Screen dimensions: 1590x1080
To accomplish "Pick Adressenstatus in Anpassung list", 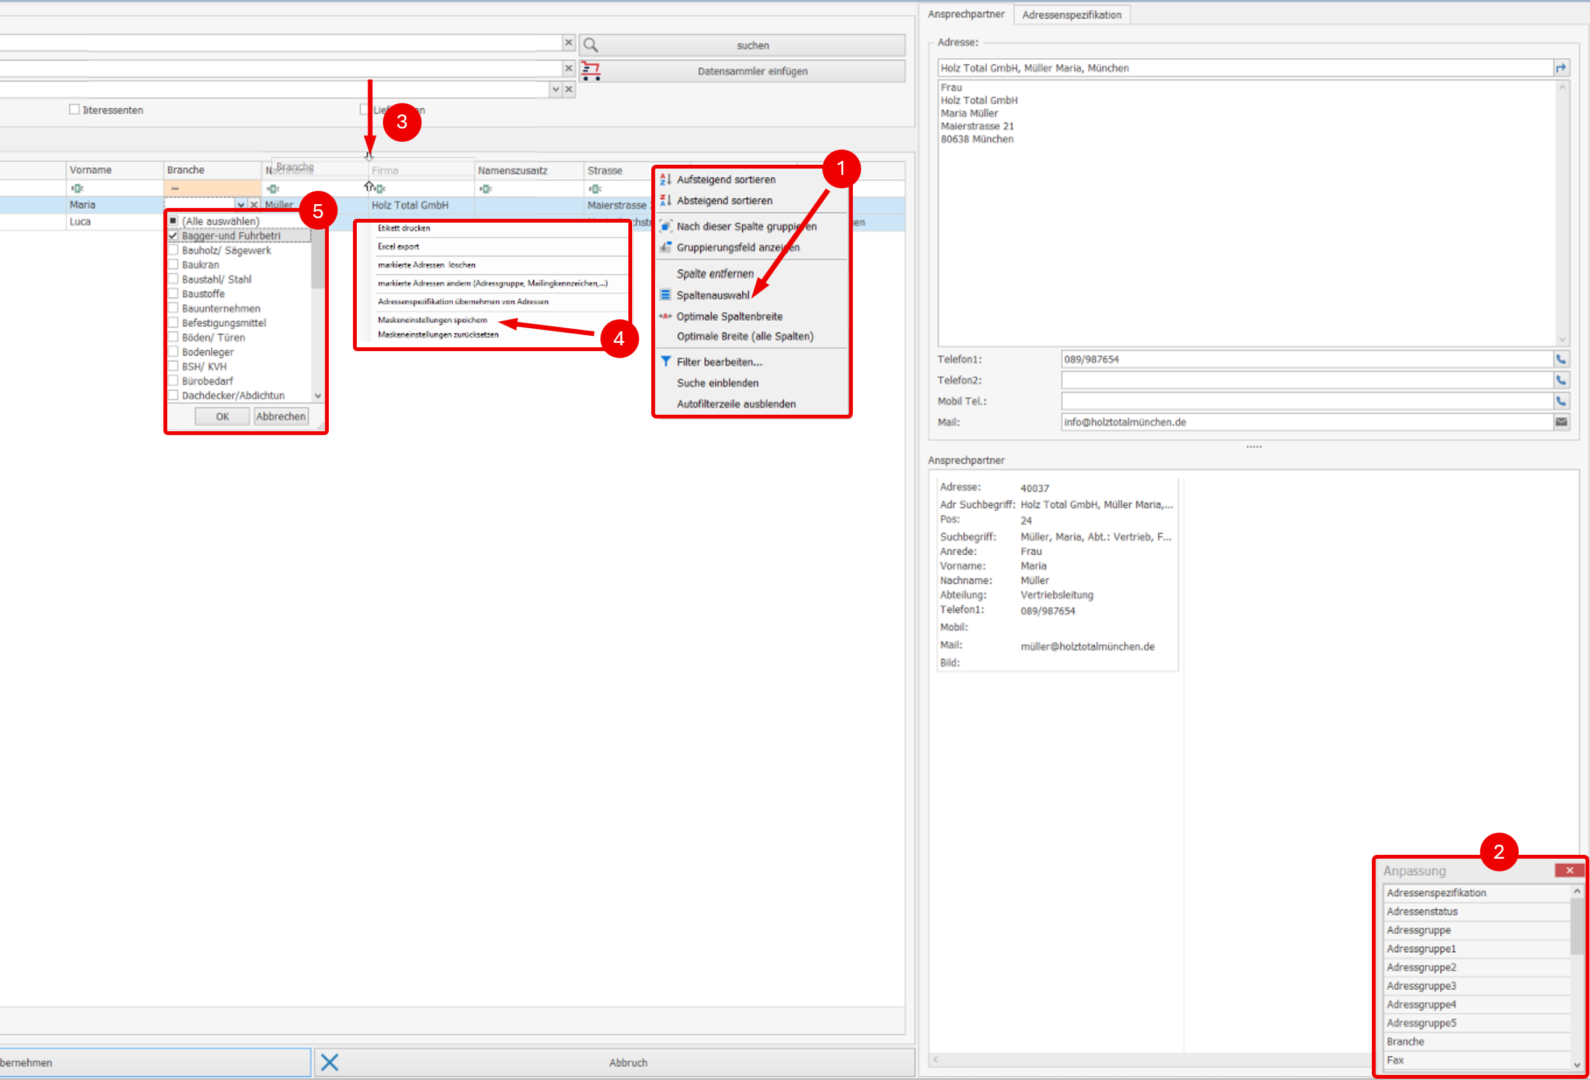I will pyautogui.click(x=1476, y=911).
